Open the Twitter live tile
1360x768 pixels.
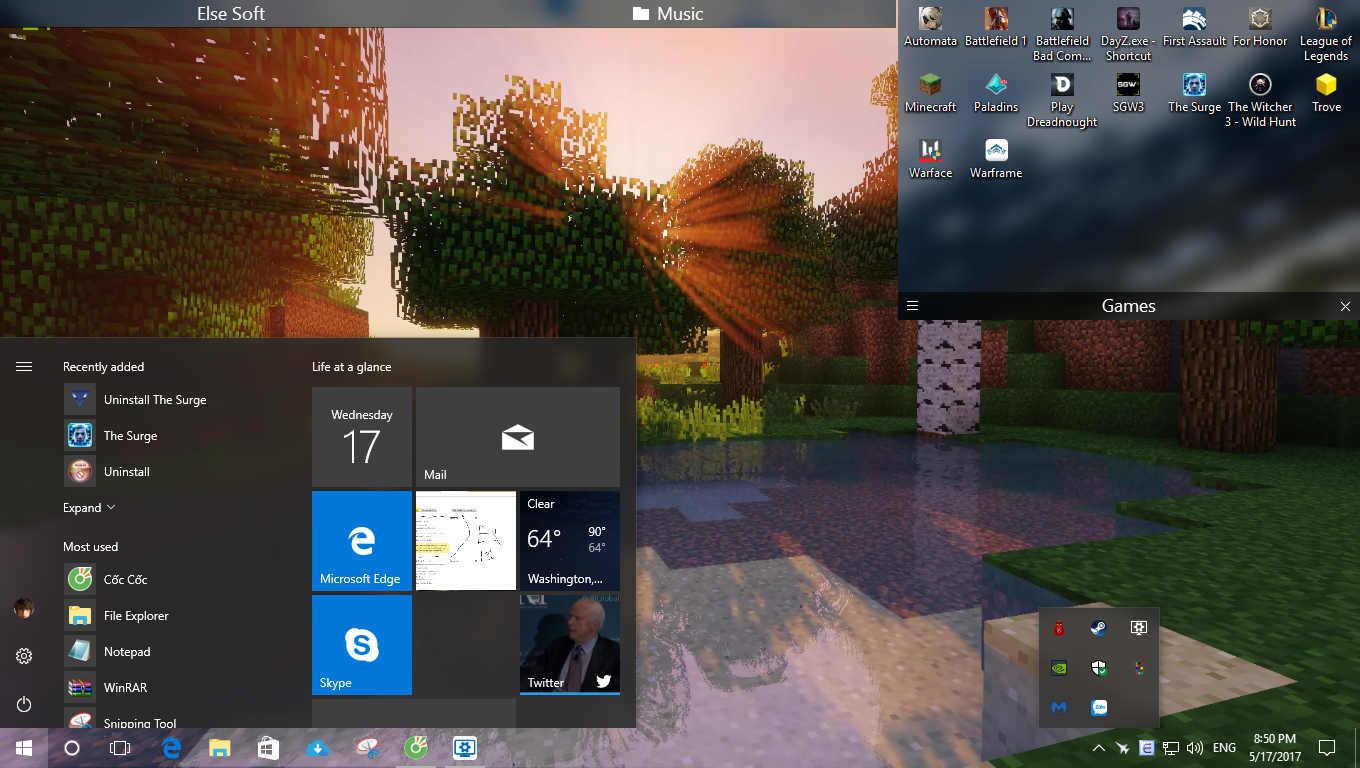pos(570,645)
